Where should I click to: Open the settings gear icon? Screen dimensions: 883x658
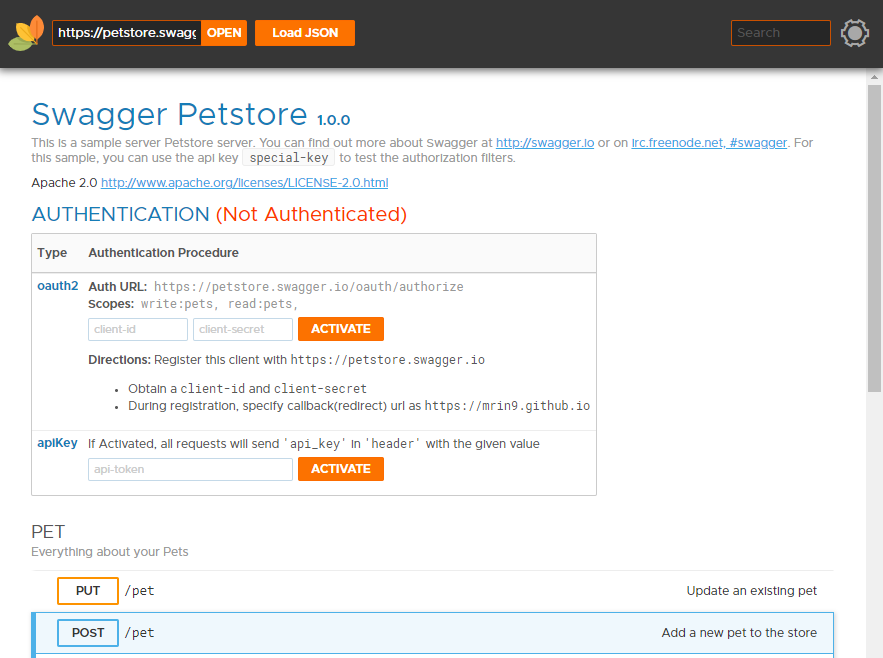855,33
